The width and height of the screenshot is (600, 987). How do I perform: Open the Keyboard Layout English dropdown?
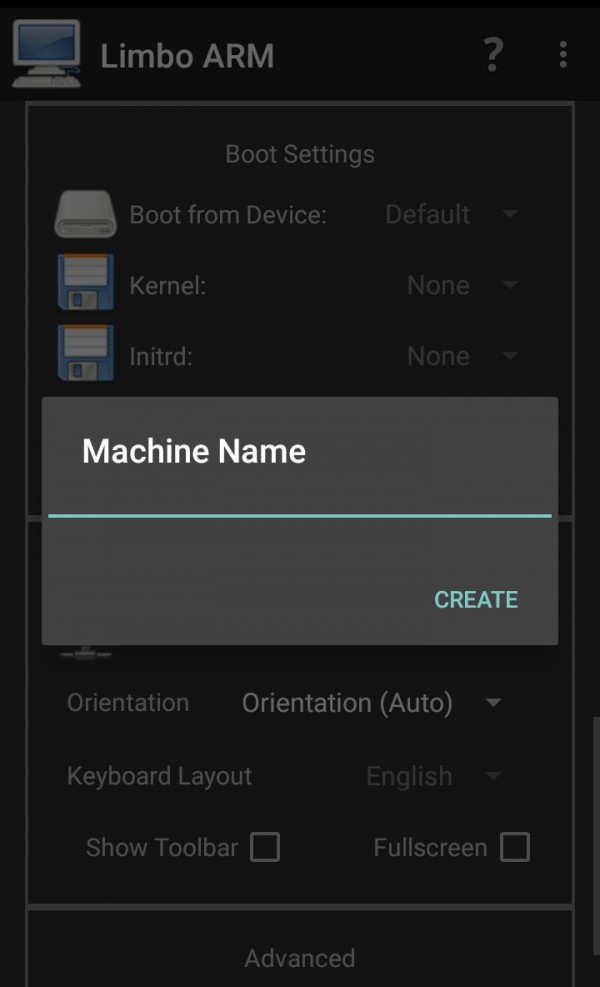click(x=433, y=776)
